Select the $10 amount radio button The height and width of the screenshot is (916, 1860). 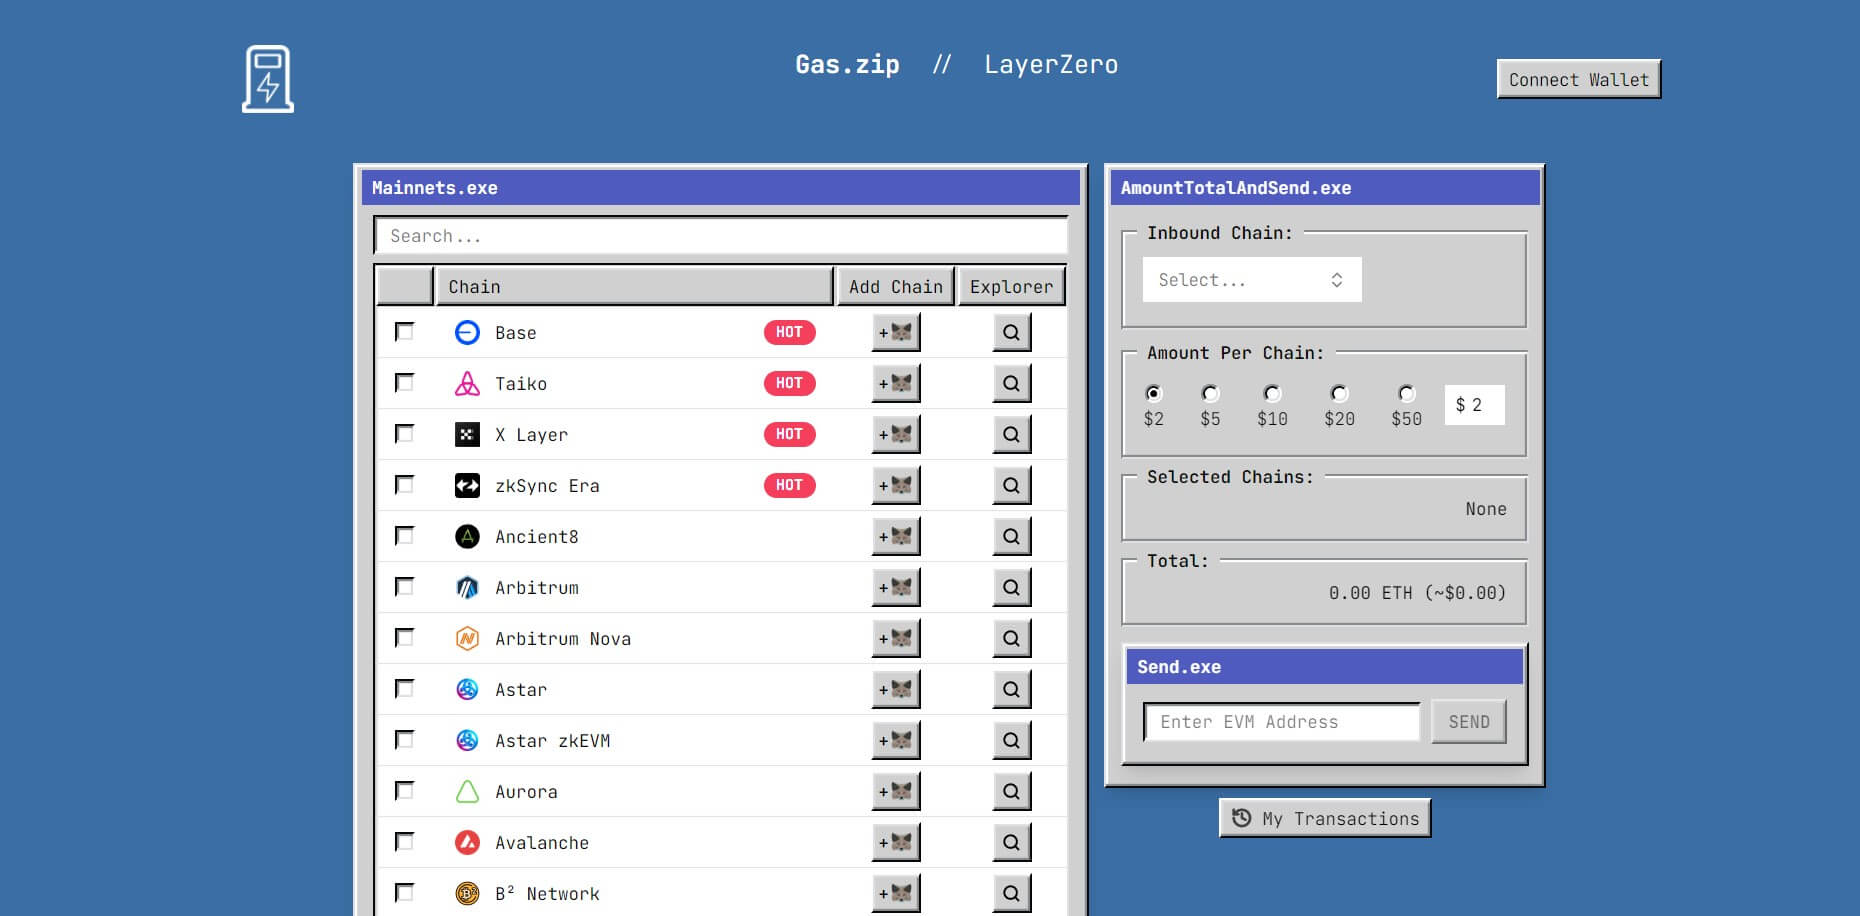point(1272,393)
